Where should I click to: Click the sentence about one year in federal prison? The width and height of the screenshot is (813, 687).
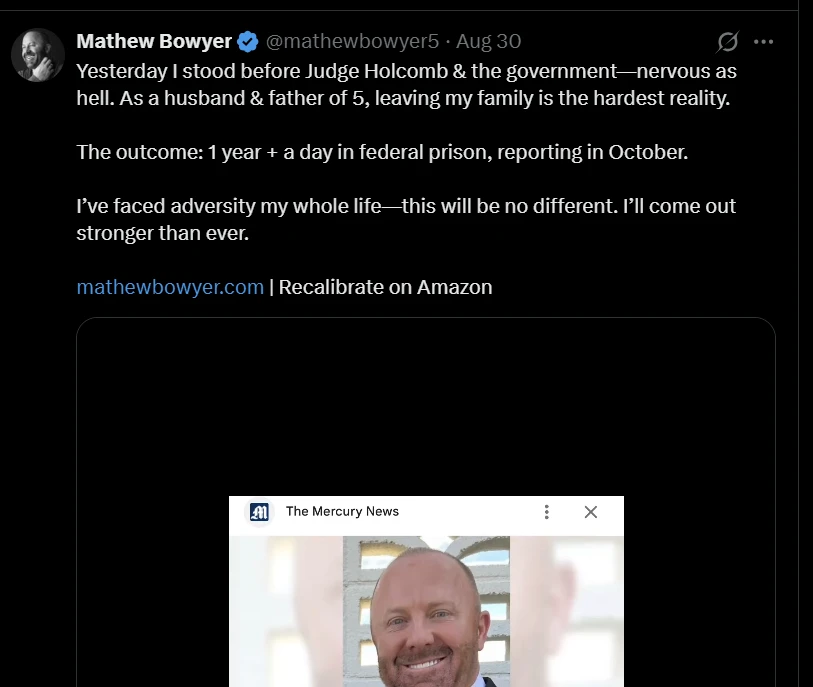coord(382,153)
